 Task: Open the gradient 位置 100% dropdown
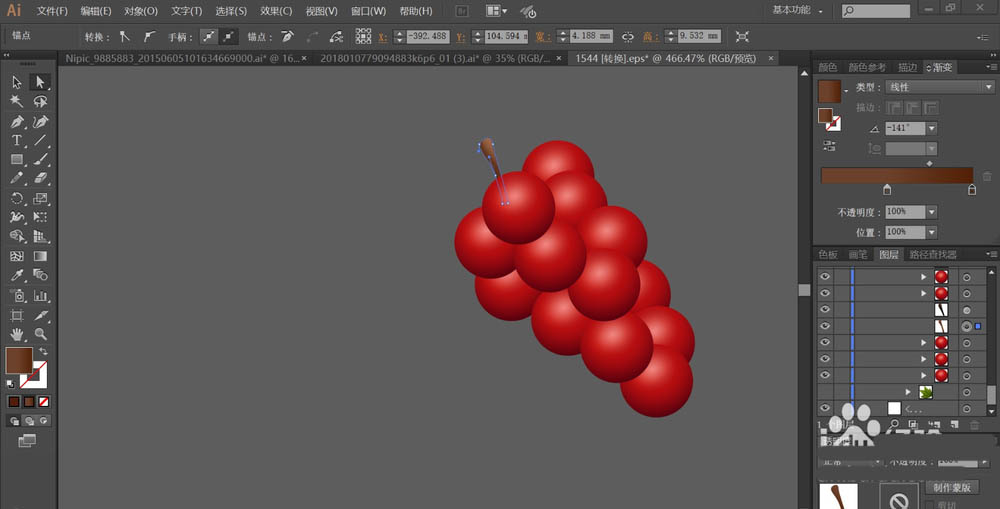pos(932,232)
